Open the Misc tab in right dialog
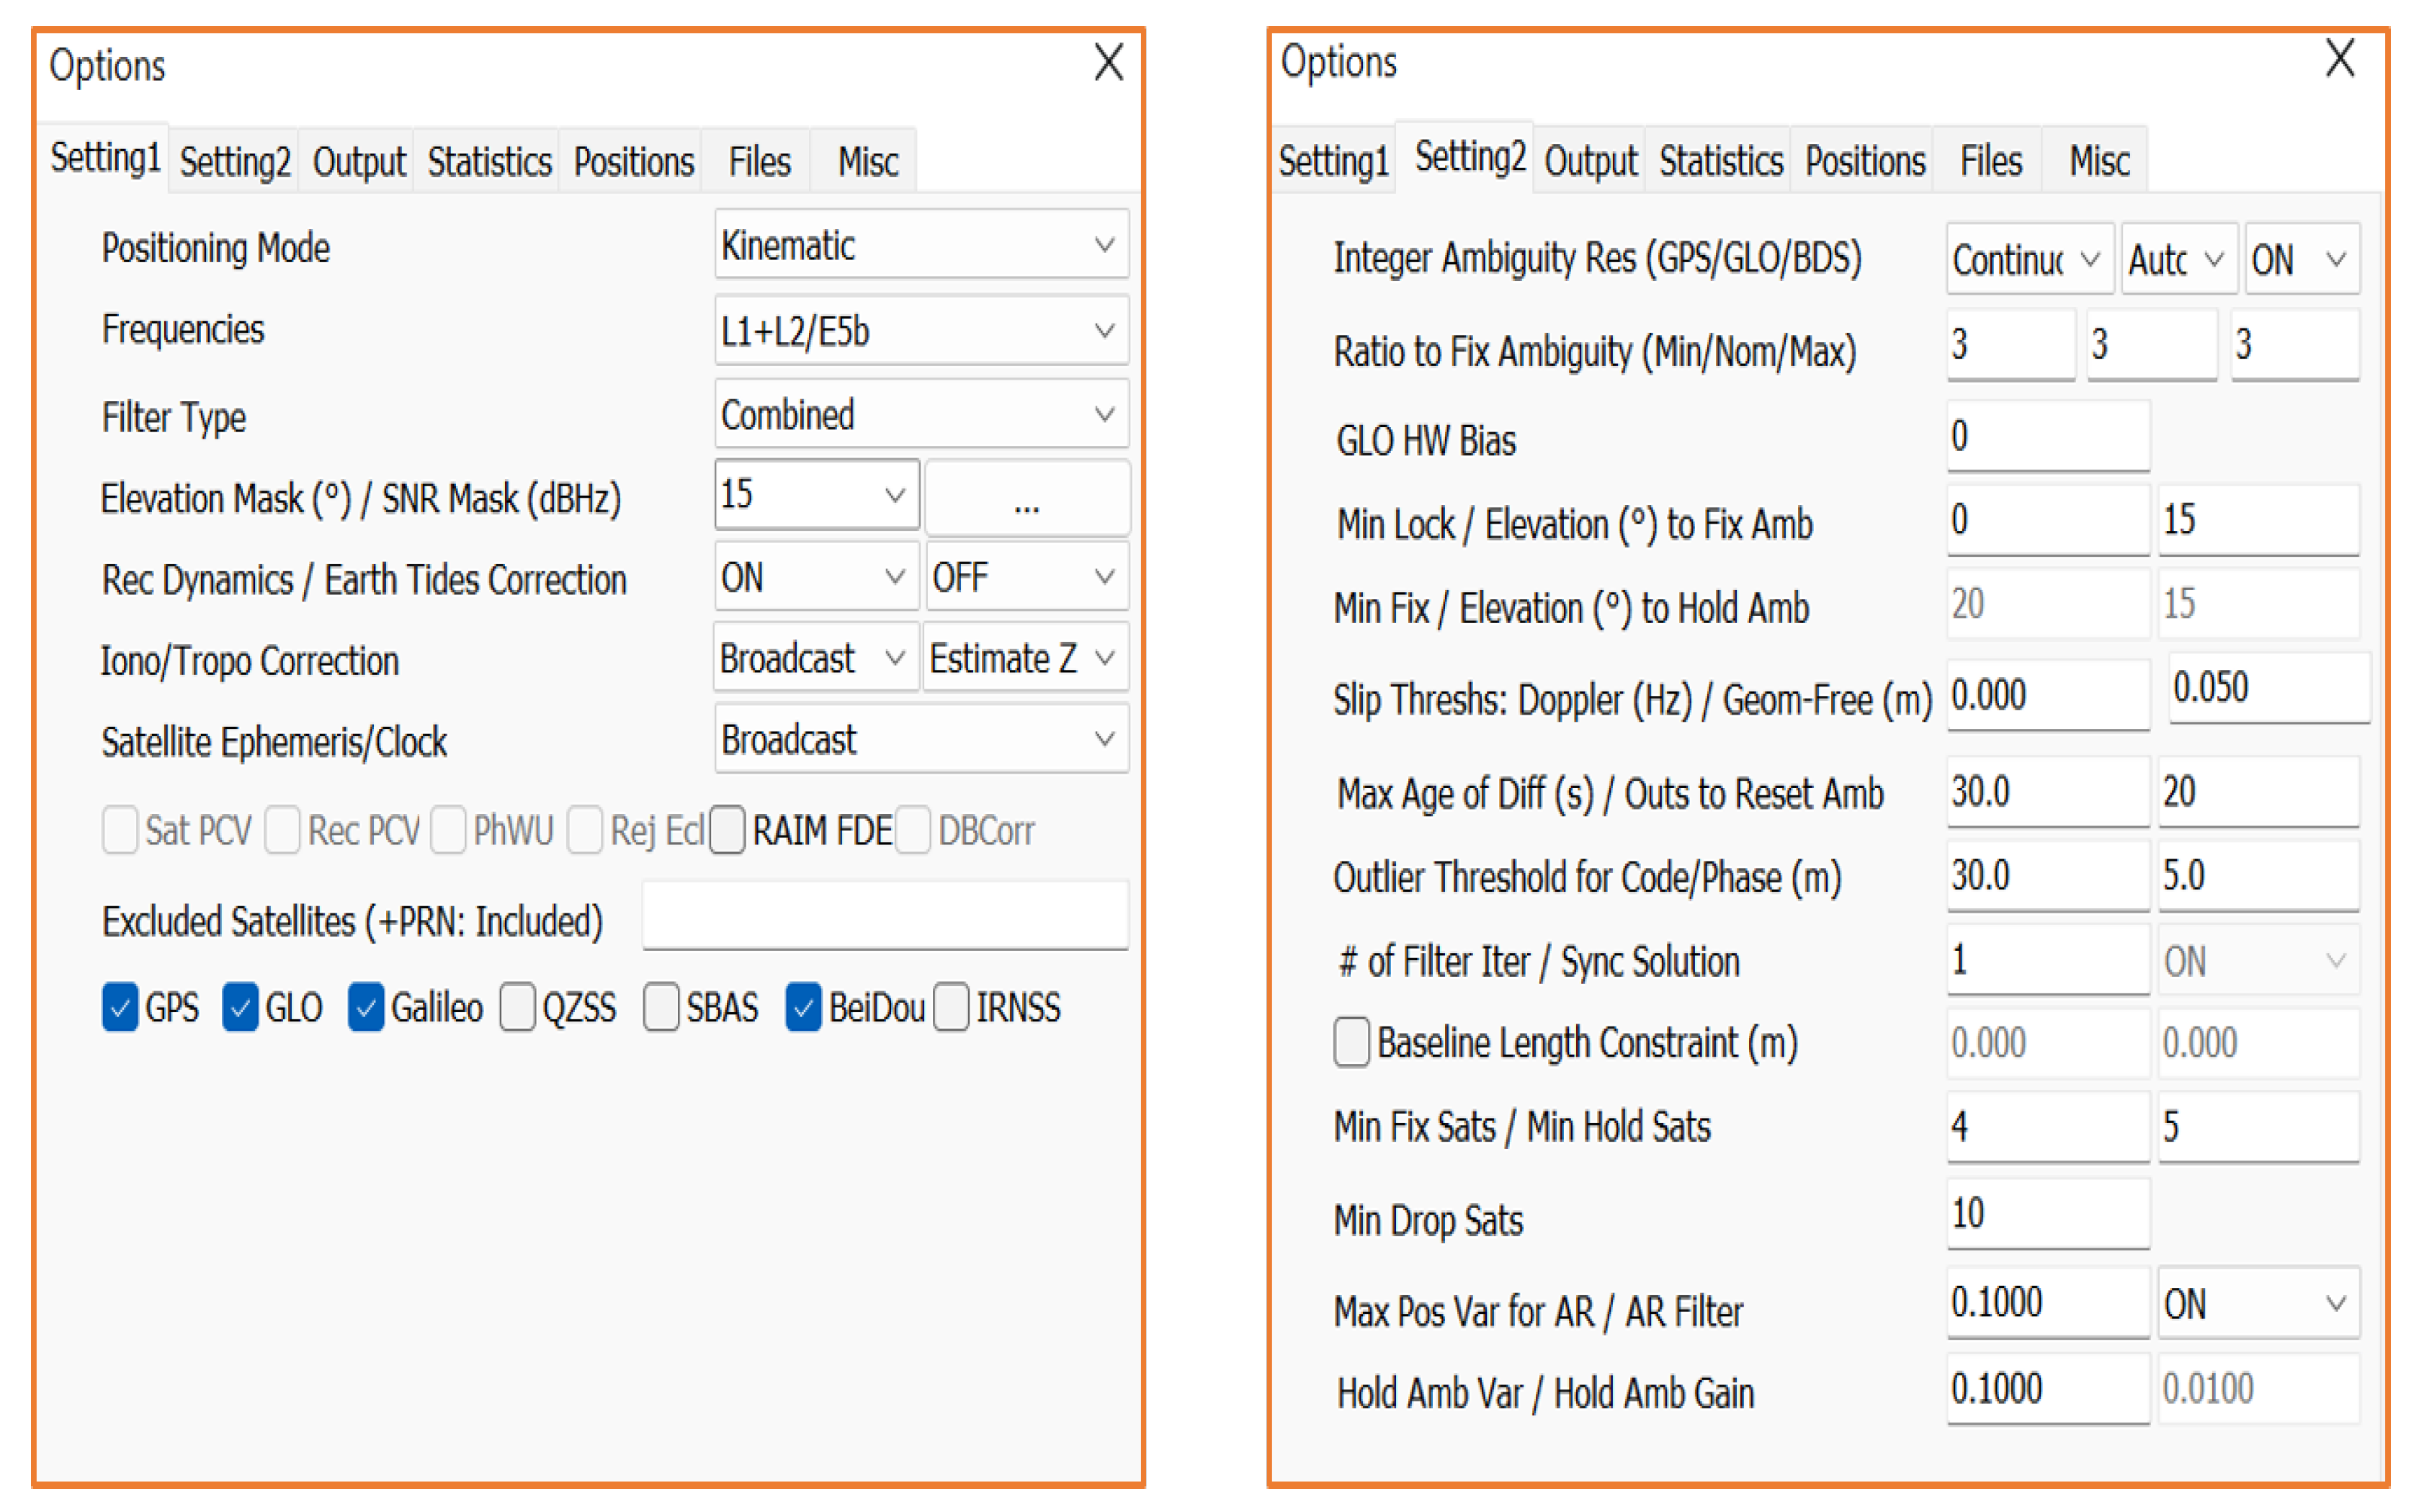 tap(2098, 161)
